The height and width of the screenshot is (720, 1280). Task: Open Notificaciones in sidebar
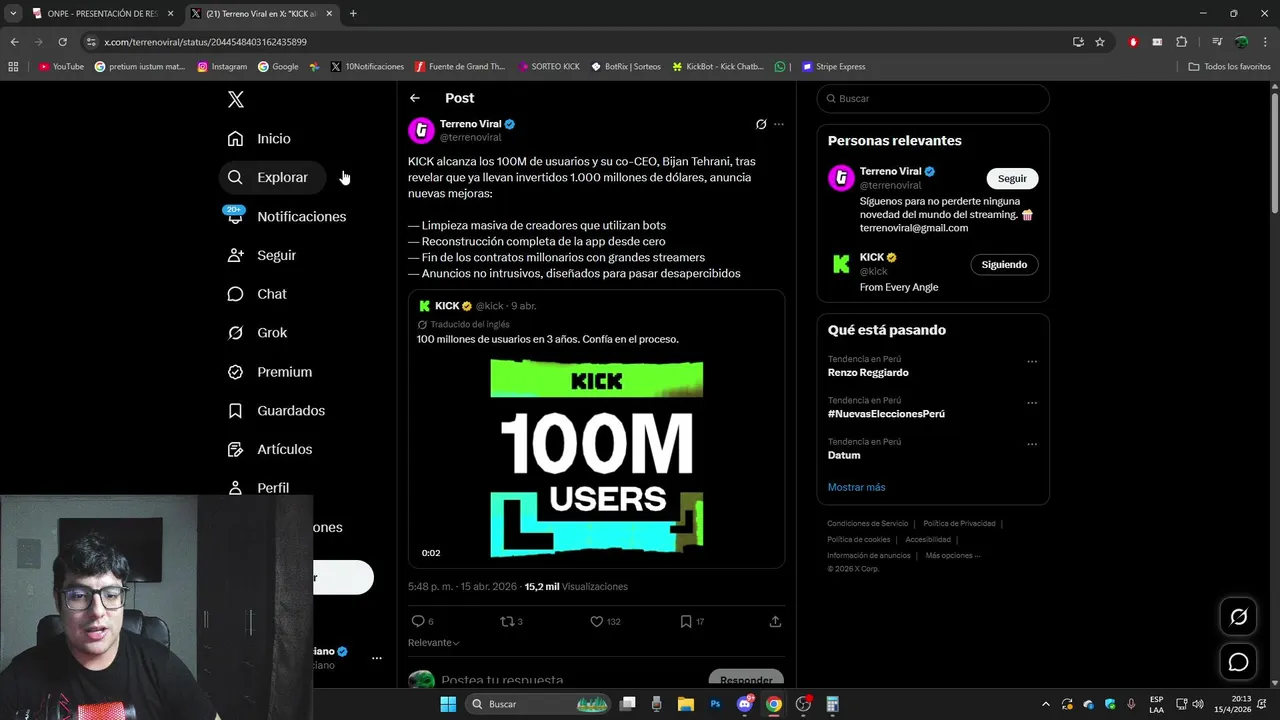286,216
